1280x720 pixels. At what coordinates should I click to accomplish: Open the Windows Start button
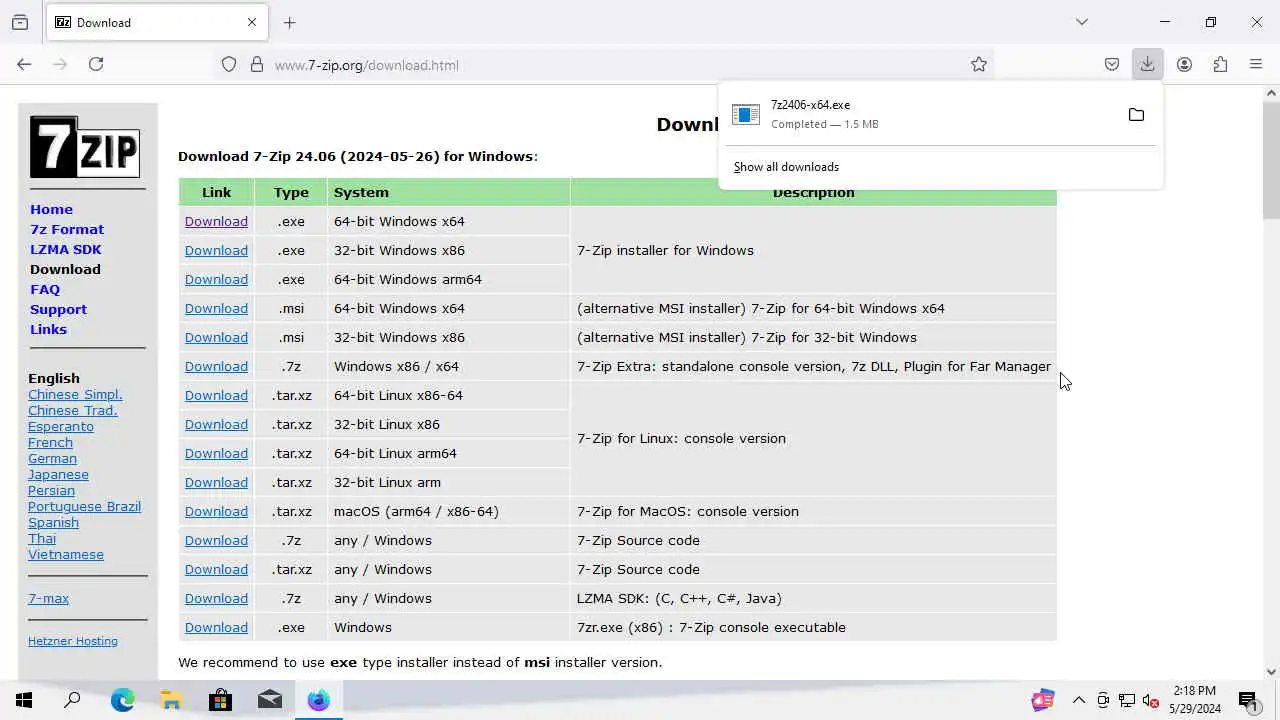pos(24,700)
